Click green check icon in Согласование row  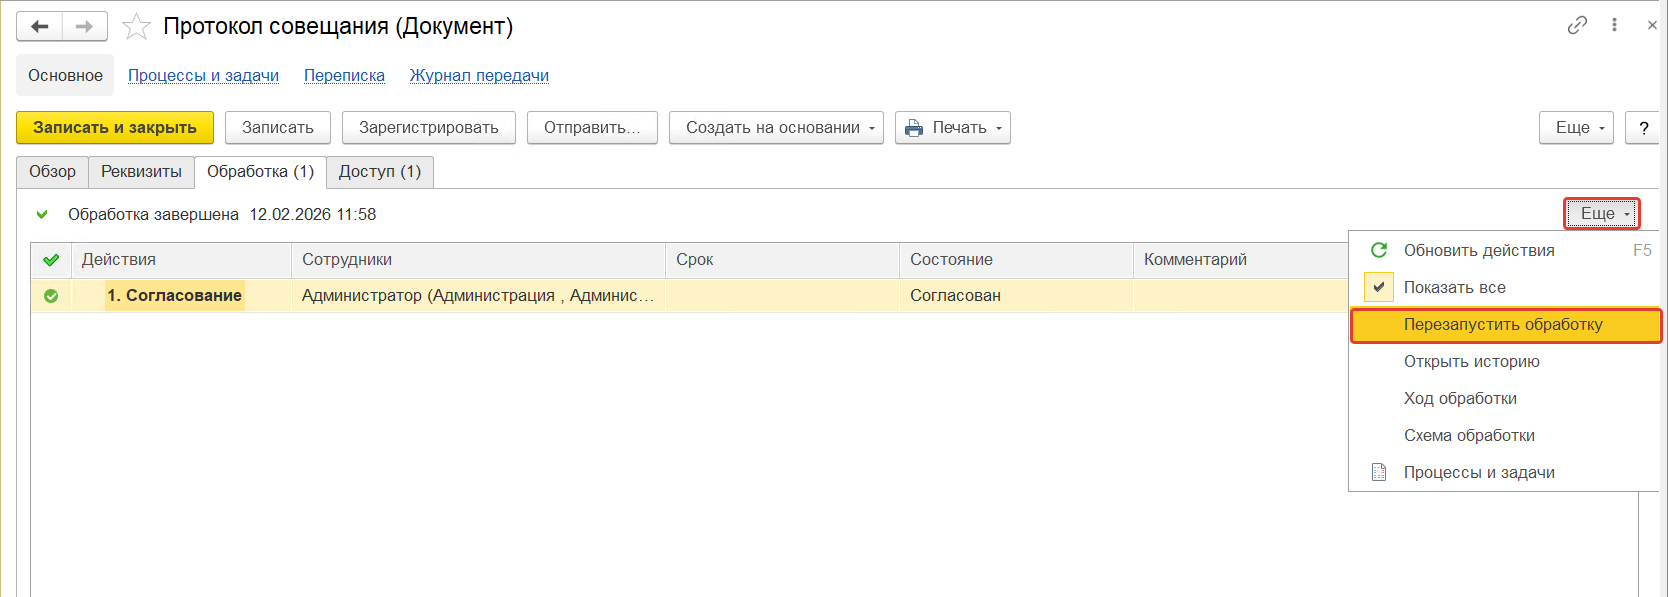51,296
